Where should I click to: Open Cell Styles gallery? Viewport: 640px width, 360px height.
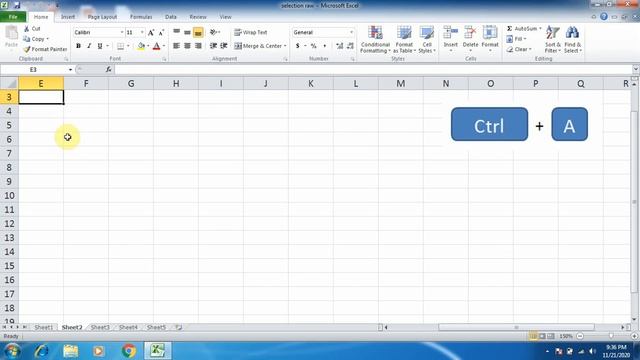click(427, 39)
